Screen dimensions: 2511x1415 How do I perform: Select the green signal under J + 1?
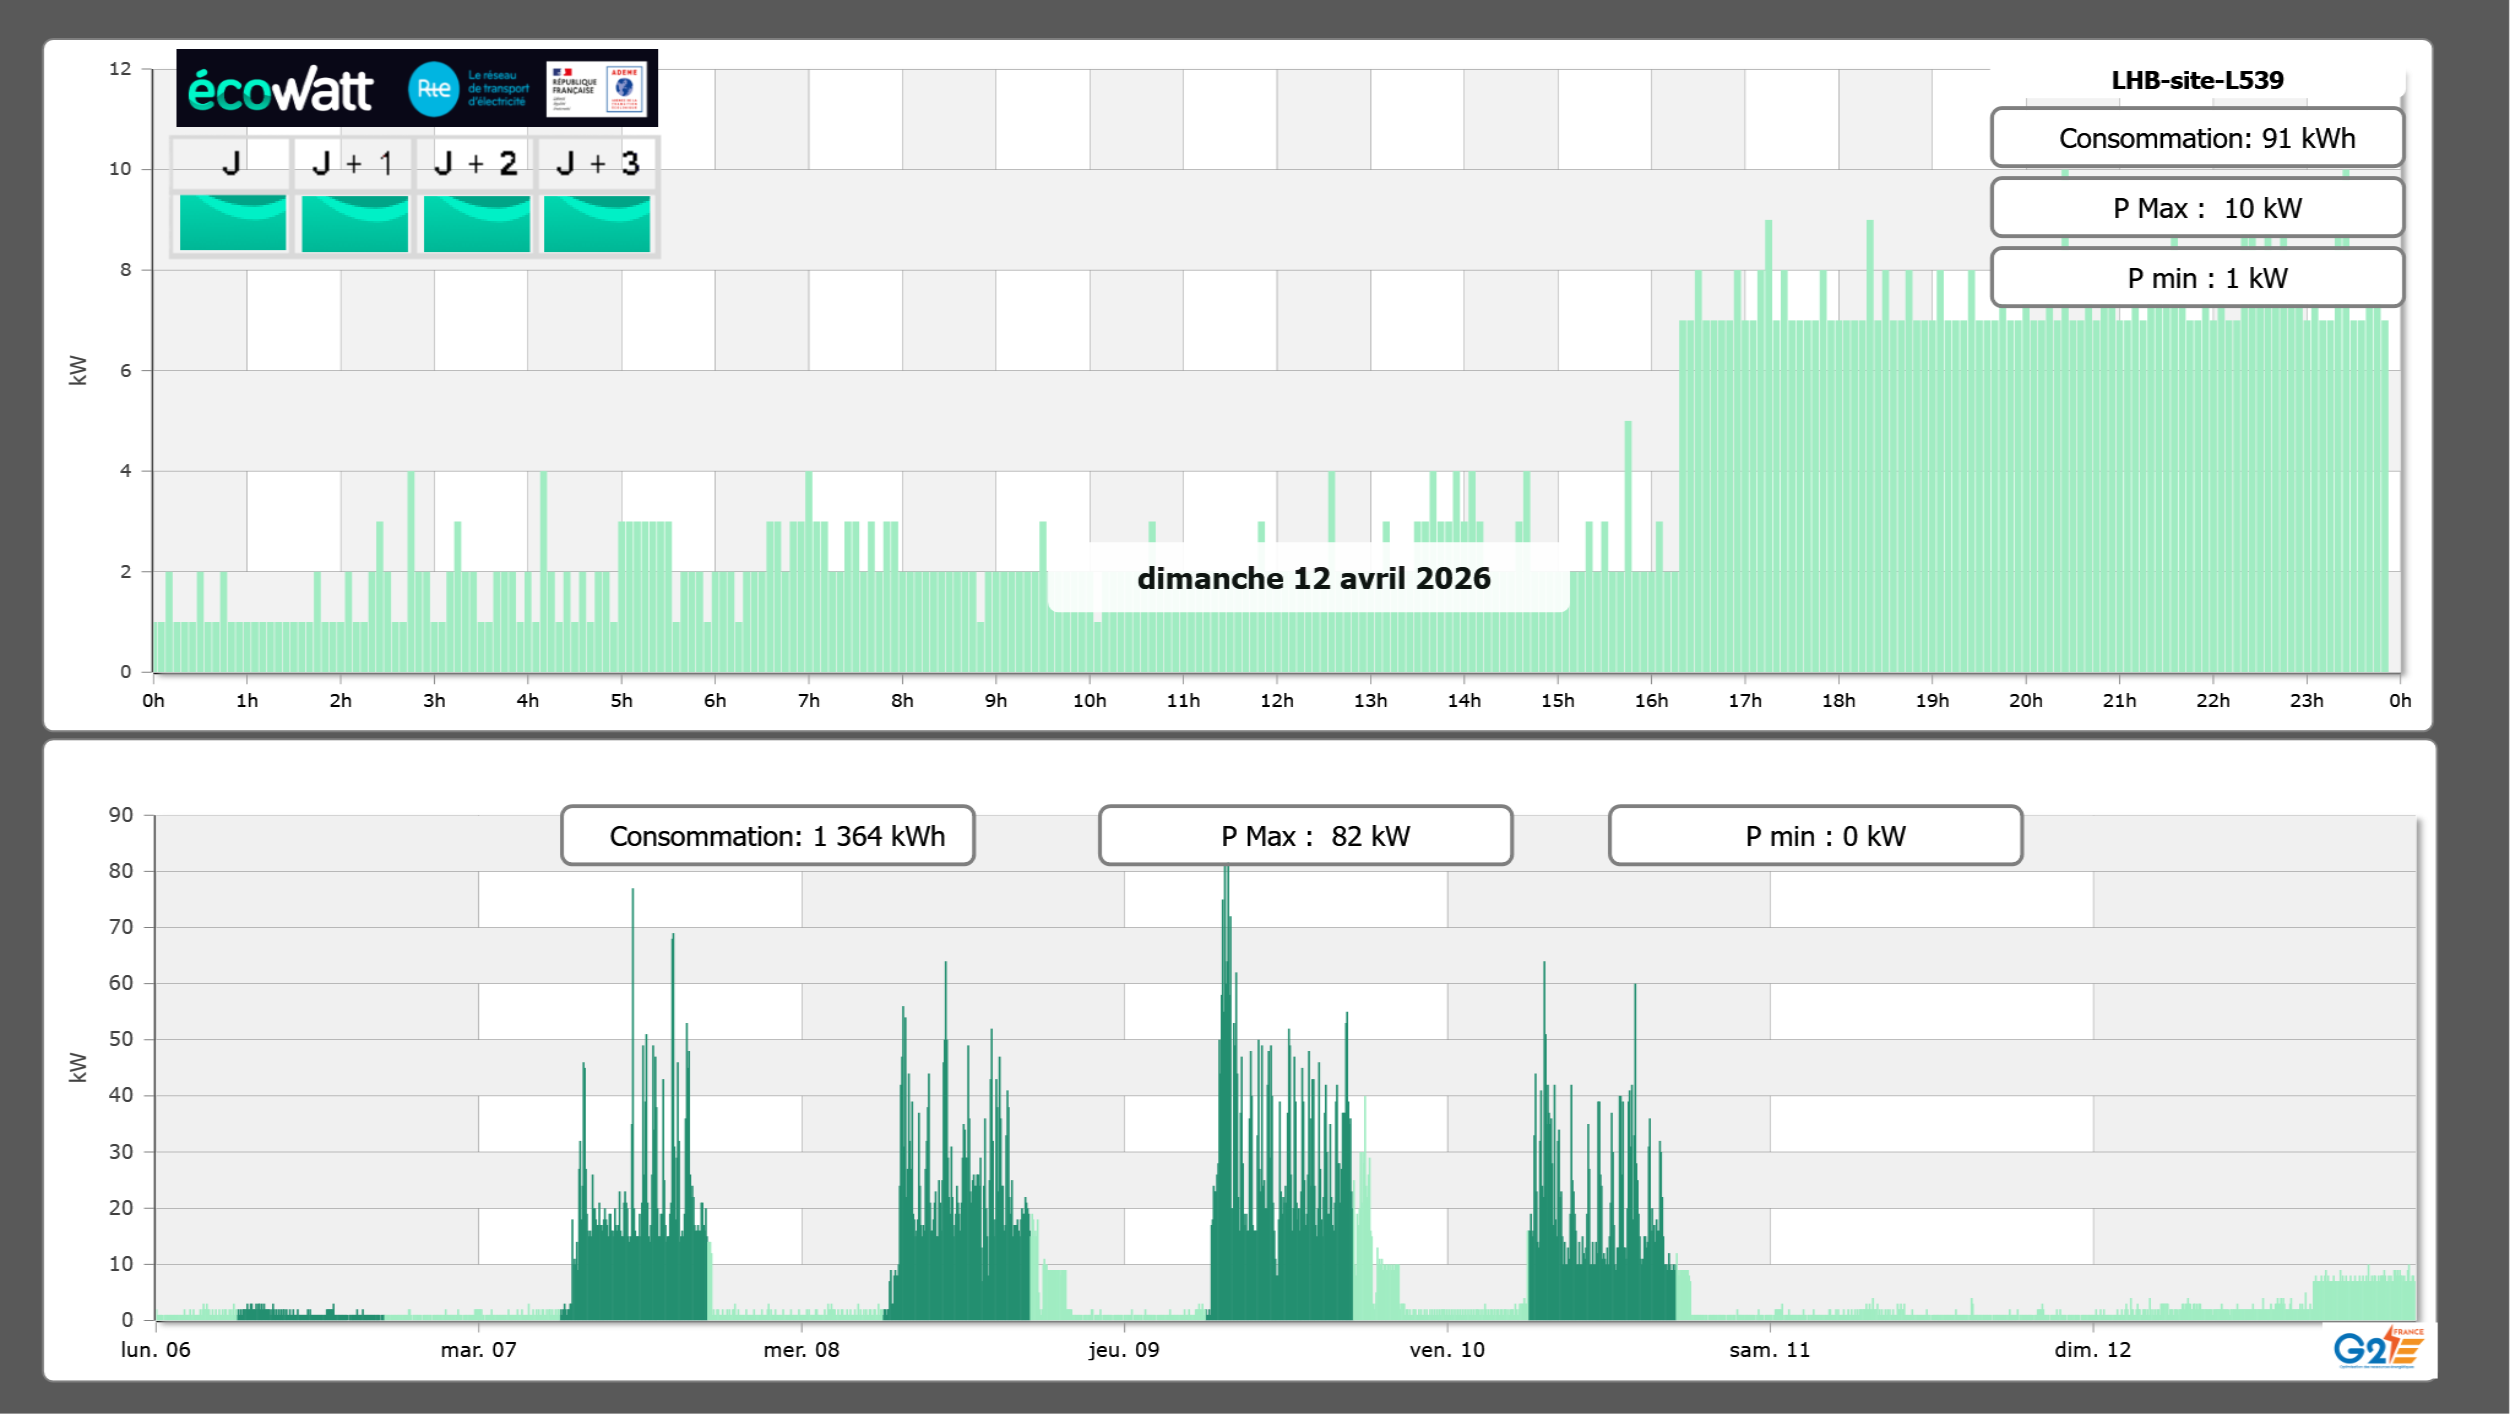click(355, 223)
